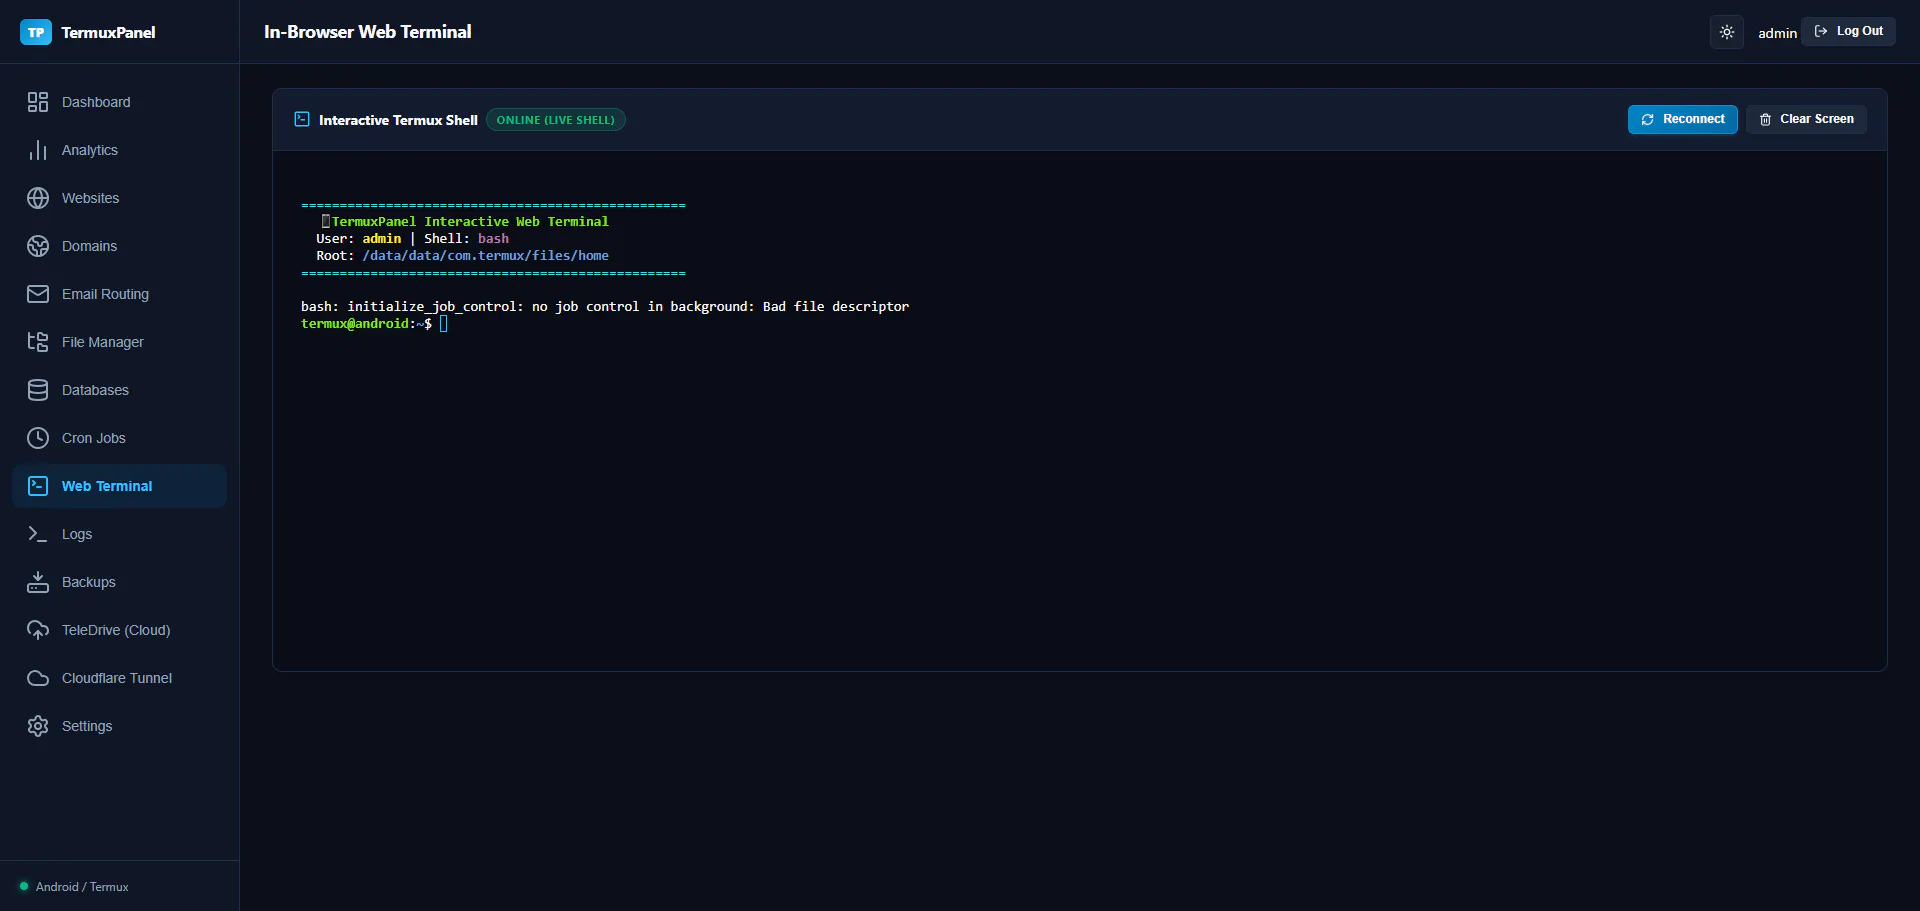
Task: Click the TeleDrive cloud upload icon
Action: coord(38,630)
